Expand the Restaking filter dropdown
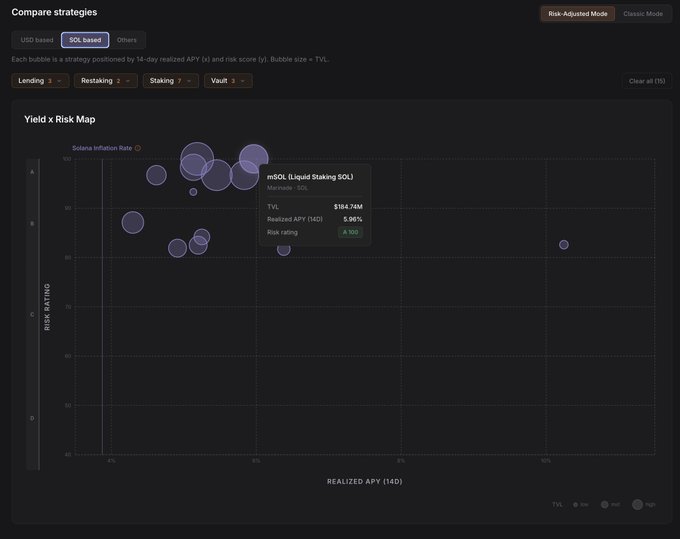This screenshot has height=539, width=680. 105,81
